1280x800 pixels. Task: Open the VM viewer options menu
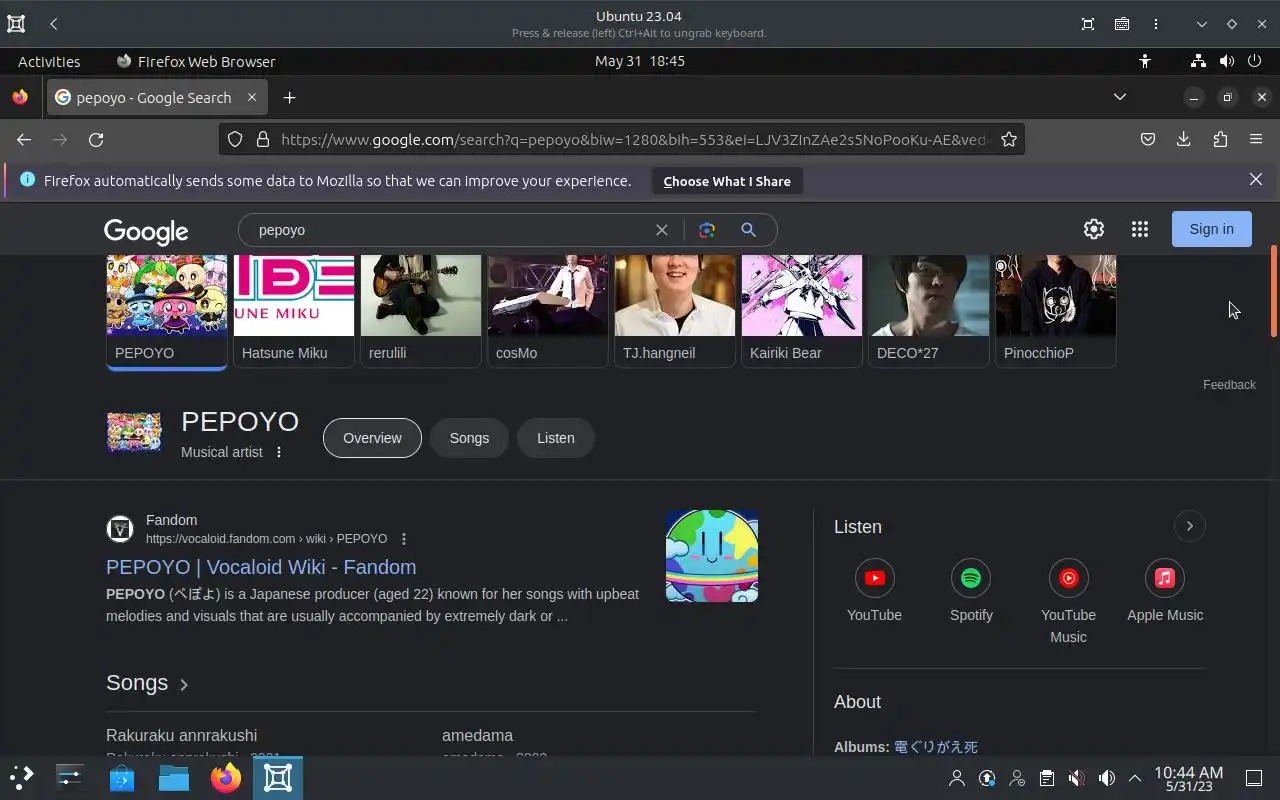pos(1155,24)
